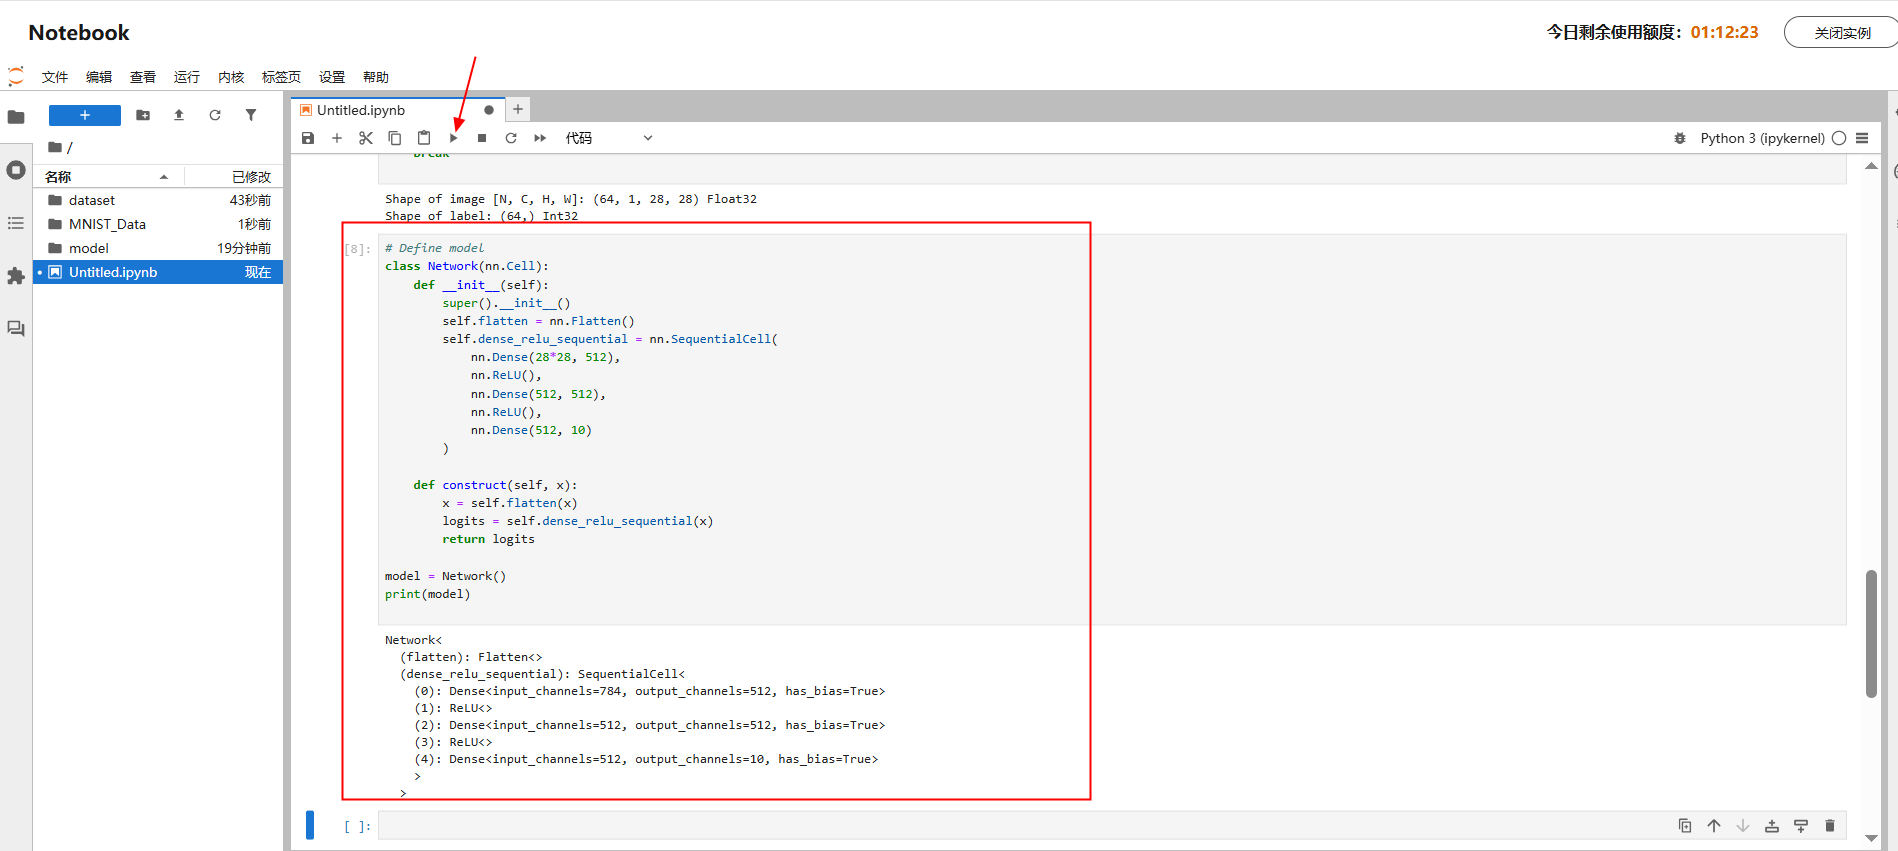Viewport: 1898px width, 851px height.
Task: Interrupt the kernel with the stop icon
Action: click(x=482, y=138)
